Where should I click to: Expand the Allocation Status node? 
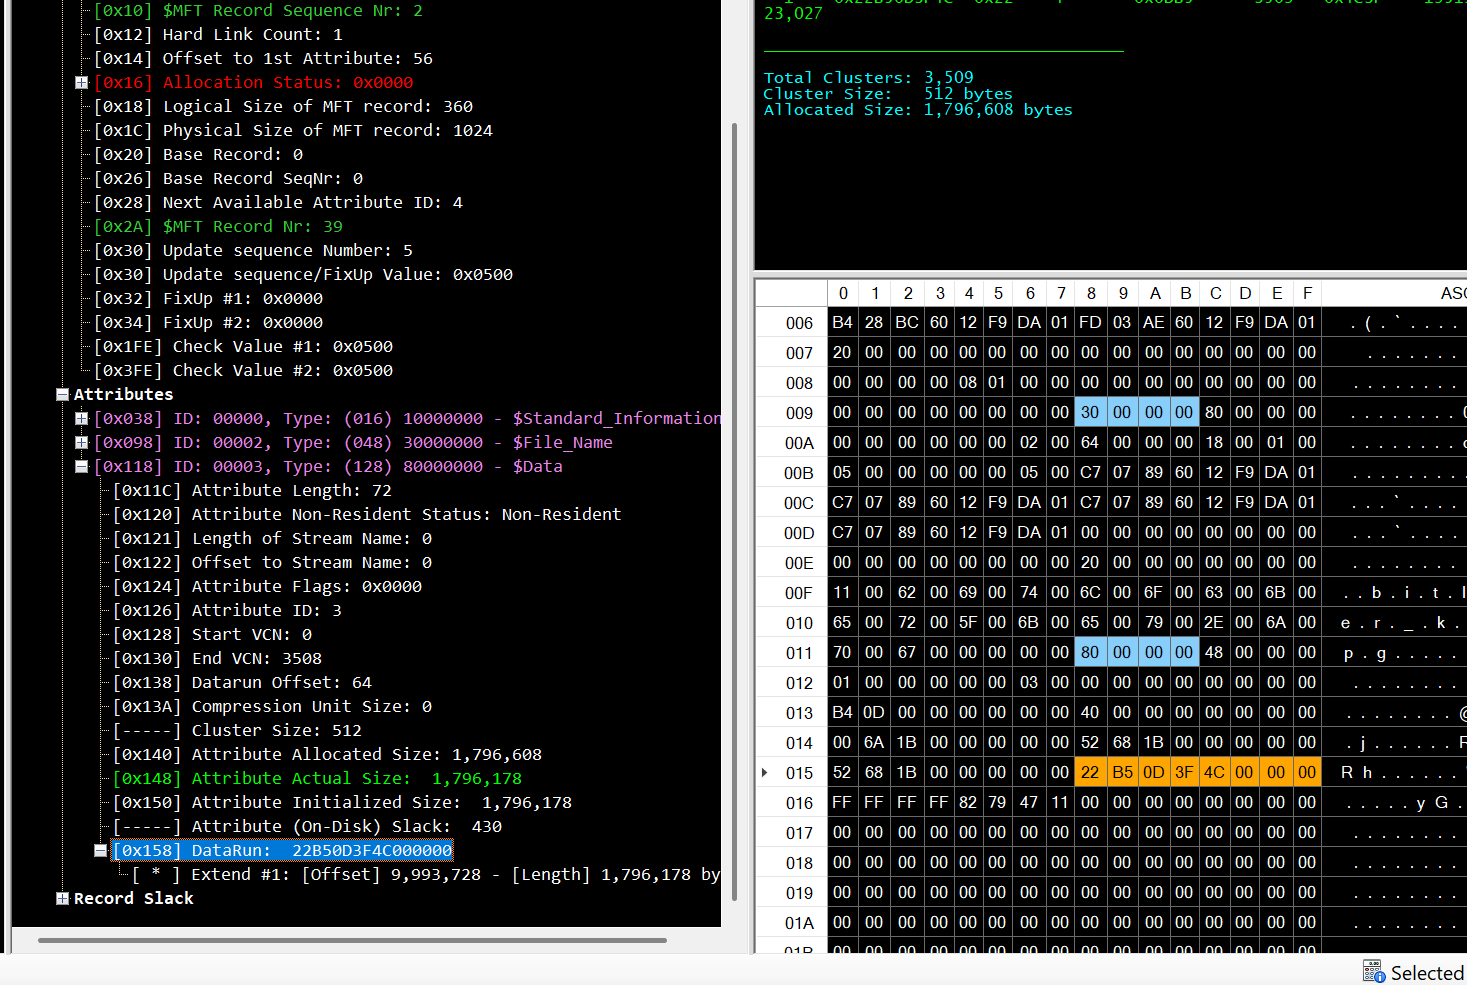[82, 83]
